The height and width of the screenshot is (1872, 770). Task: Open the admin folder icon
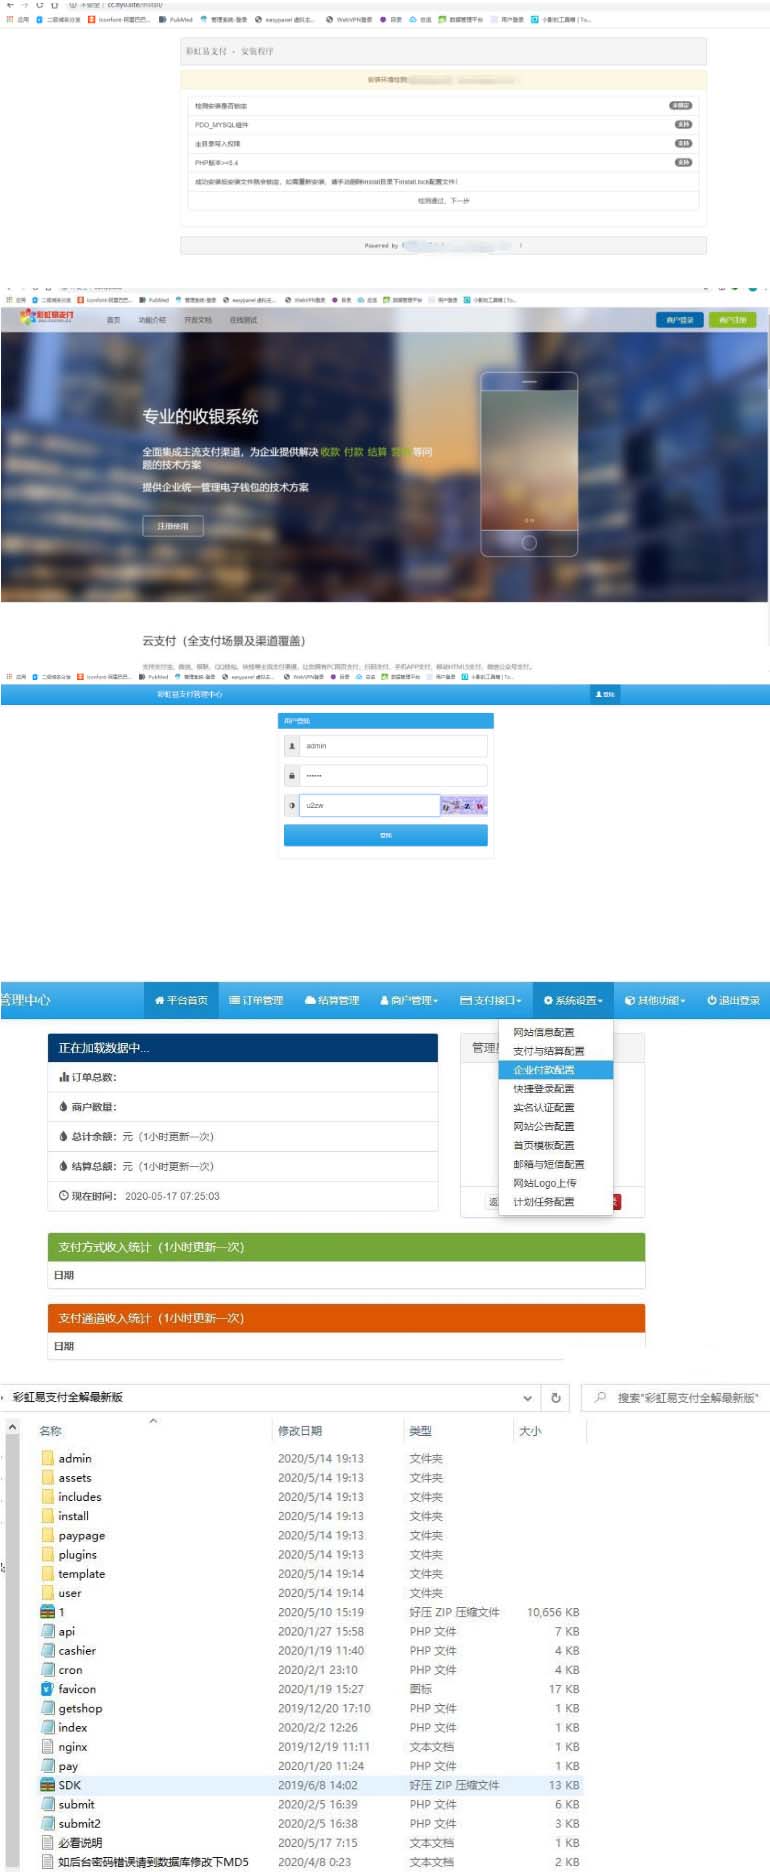click(x=48, y=1458)
